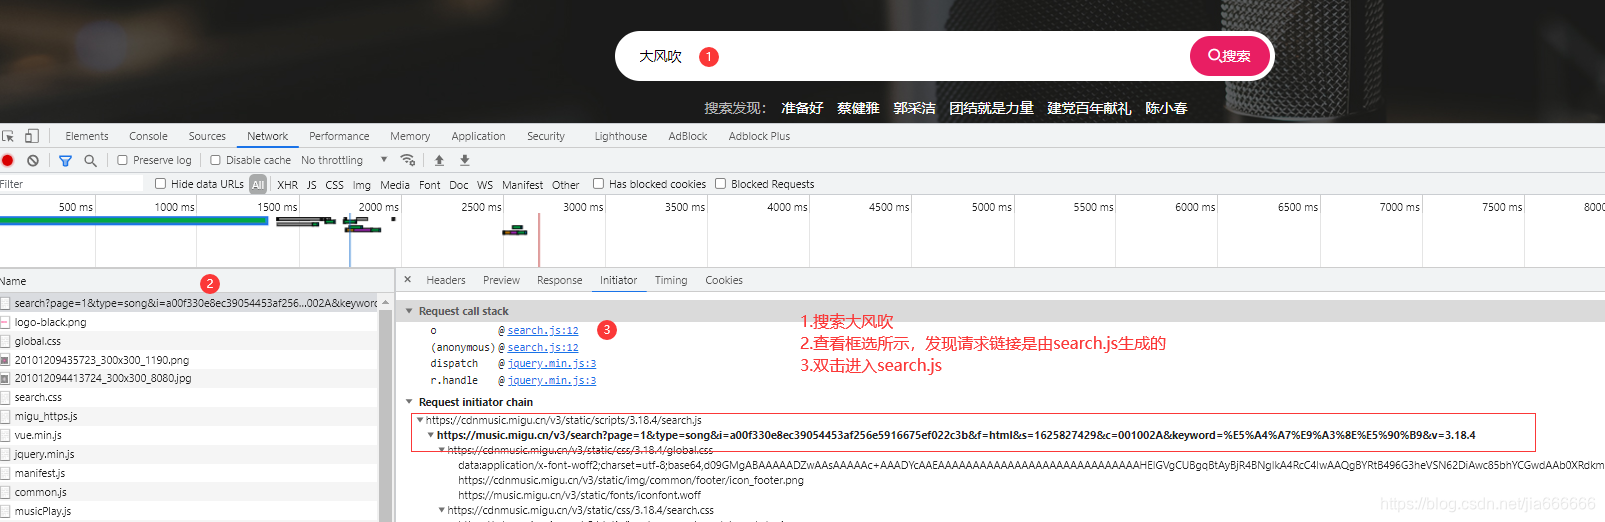Screen dimensions: 1605x522
Task: Collapse the music.migu.cn search request node
Action: coord(431,435)
